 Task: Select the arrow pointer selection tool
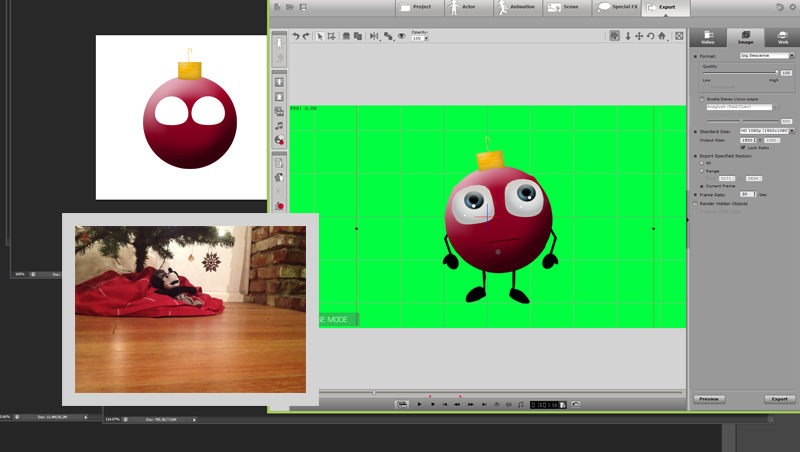point(320,36)
